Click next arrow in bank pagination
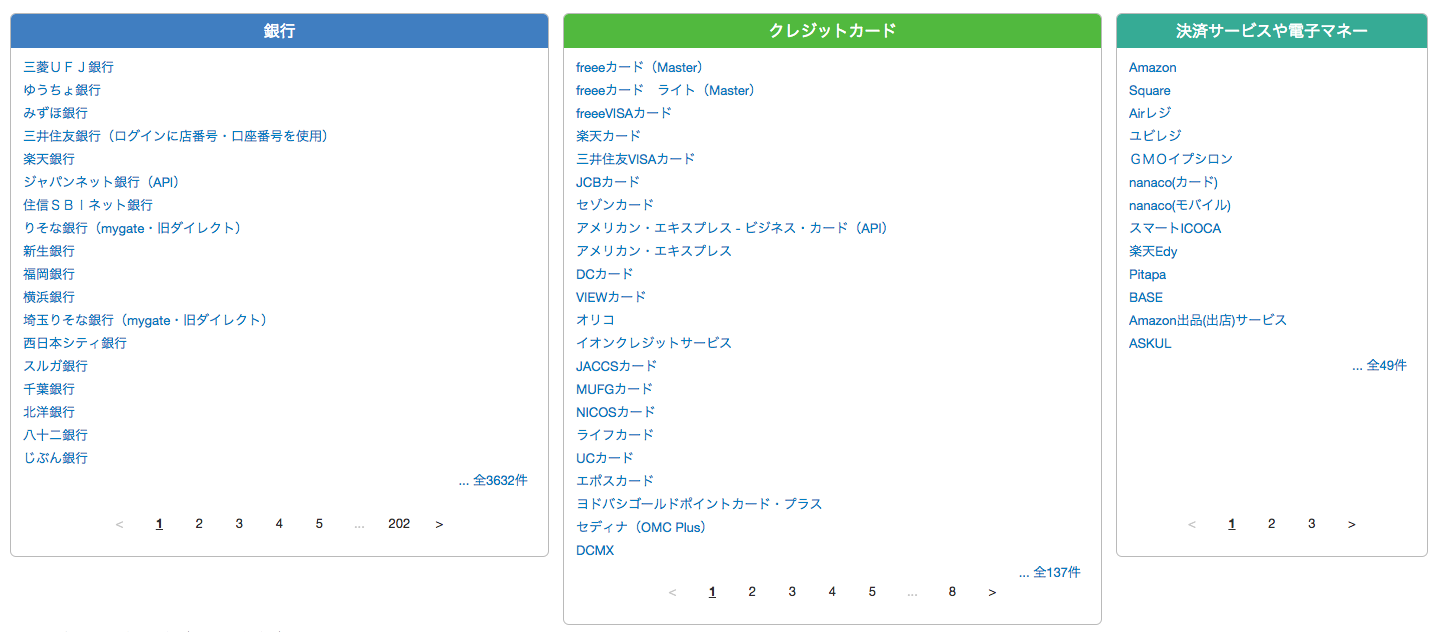Image resolution: width=1437 pixels, height=632 pixels. point(439,524)
